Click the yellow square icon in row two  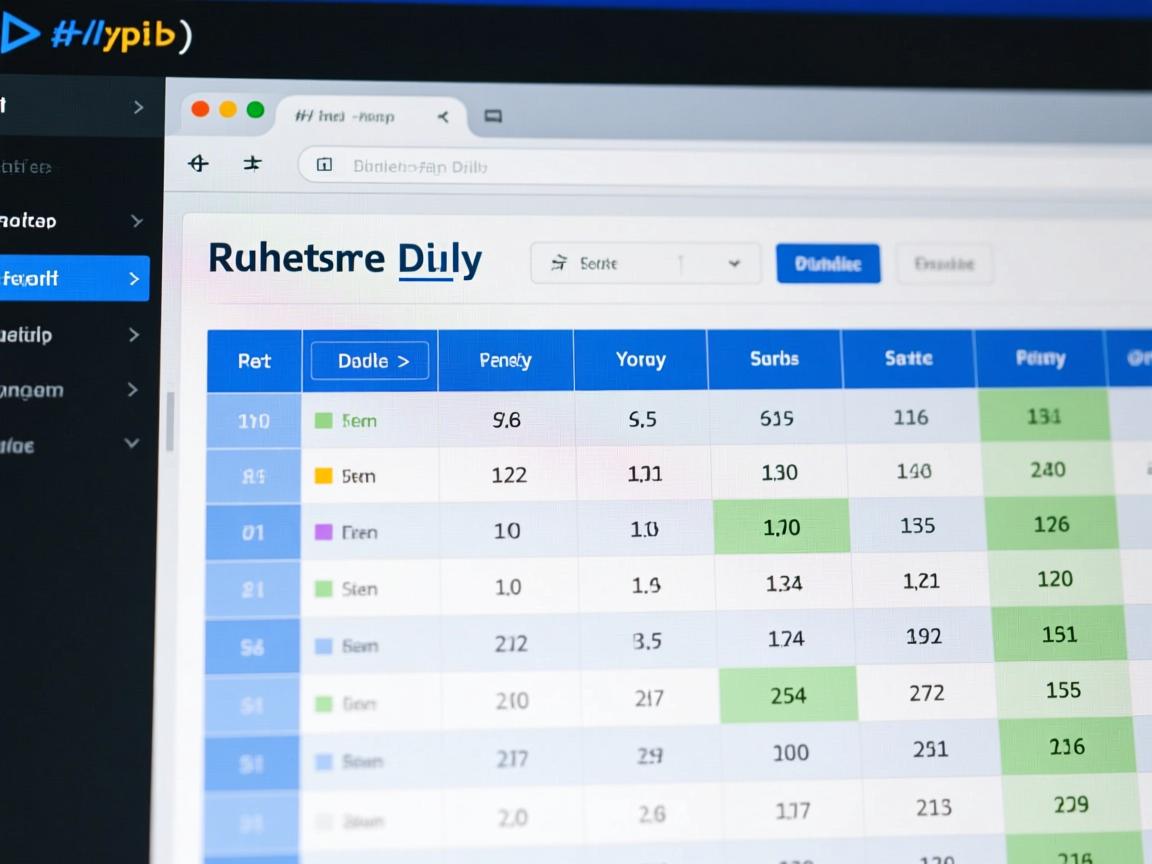323,476
